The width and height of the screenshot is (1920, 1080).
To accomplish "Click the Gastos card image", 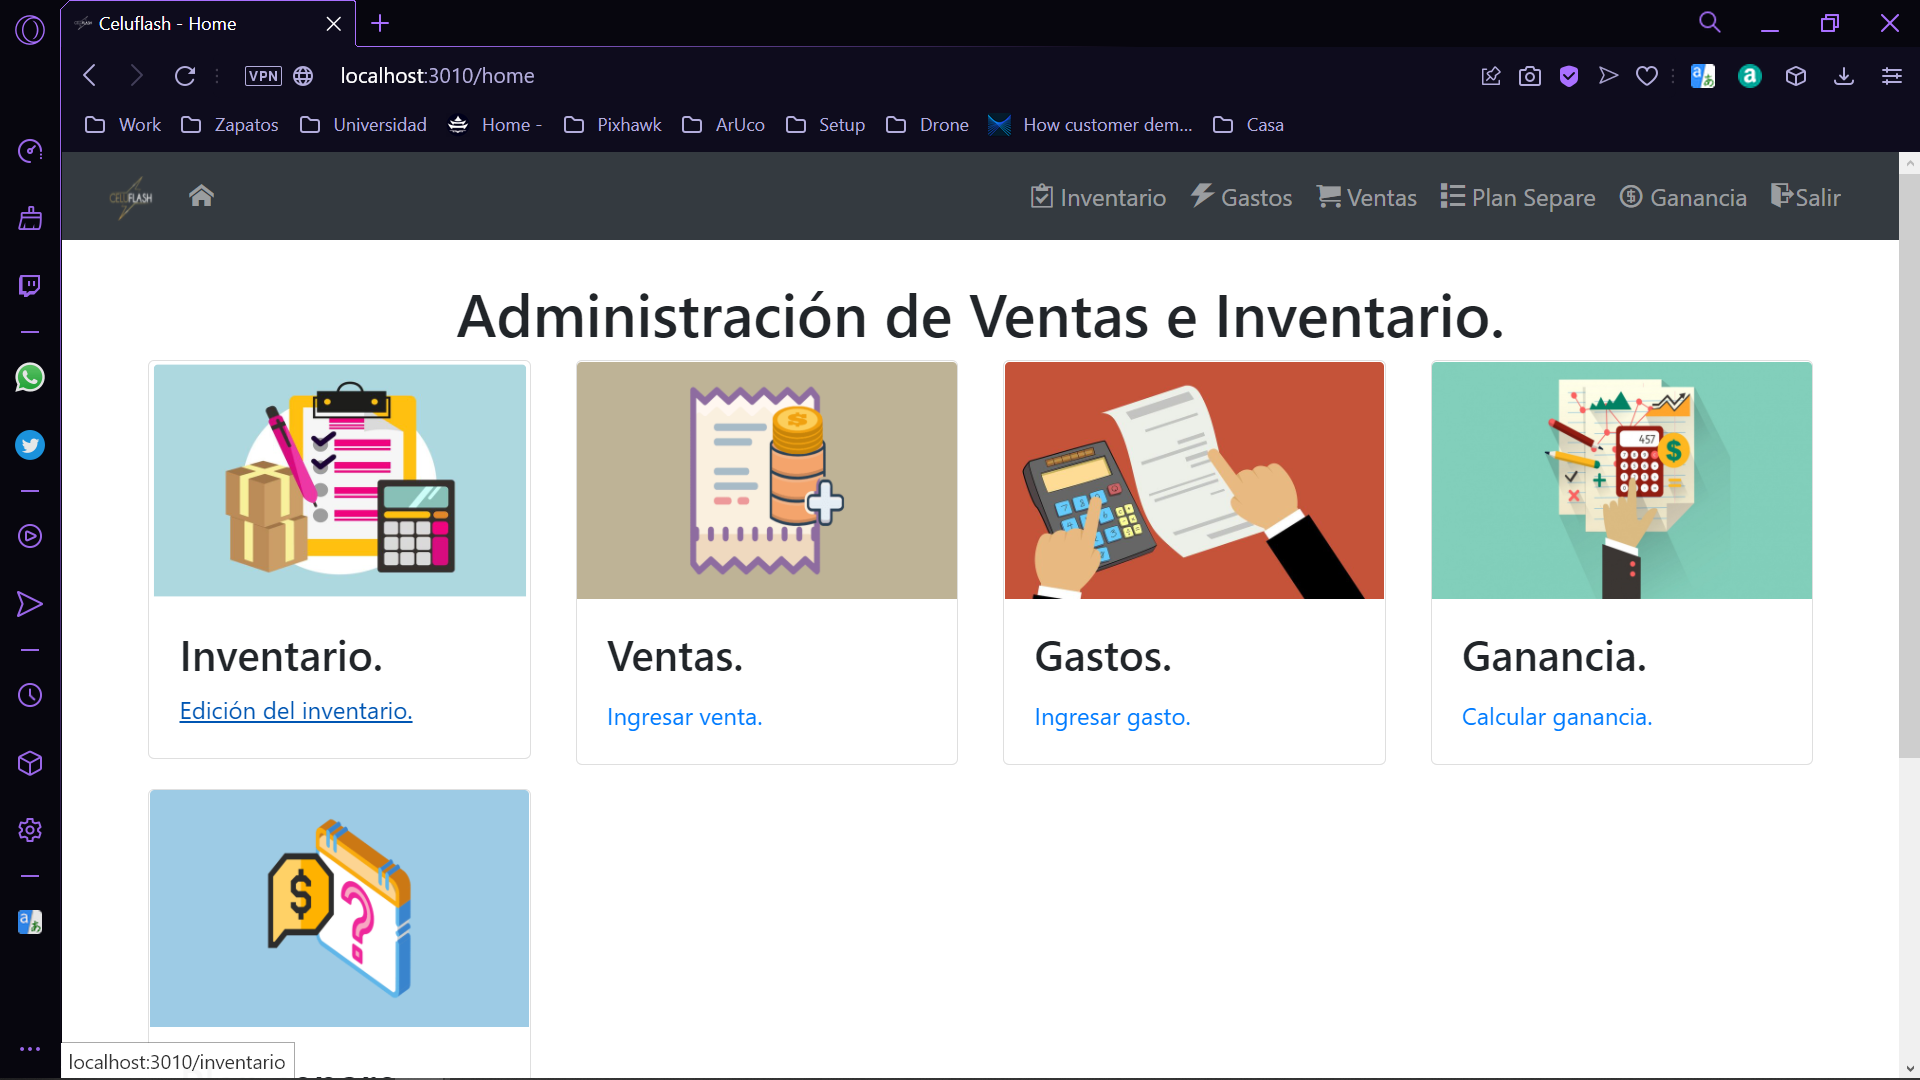I will pyautogui.click(x=1194, y=480).
